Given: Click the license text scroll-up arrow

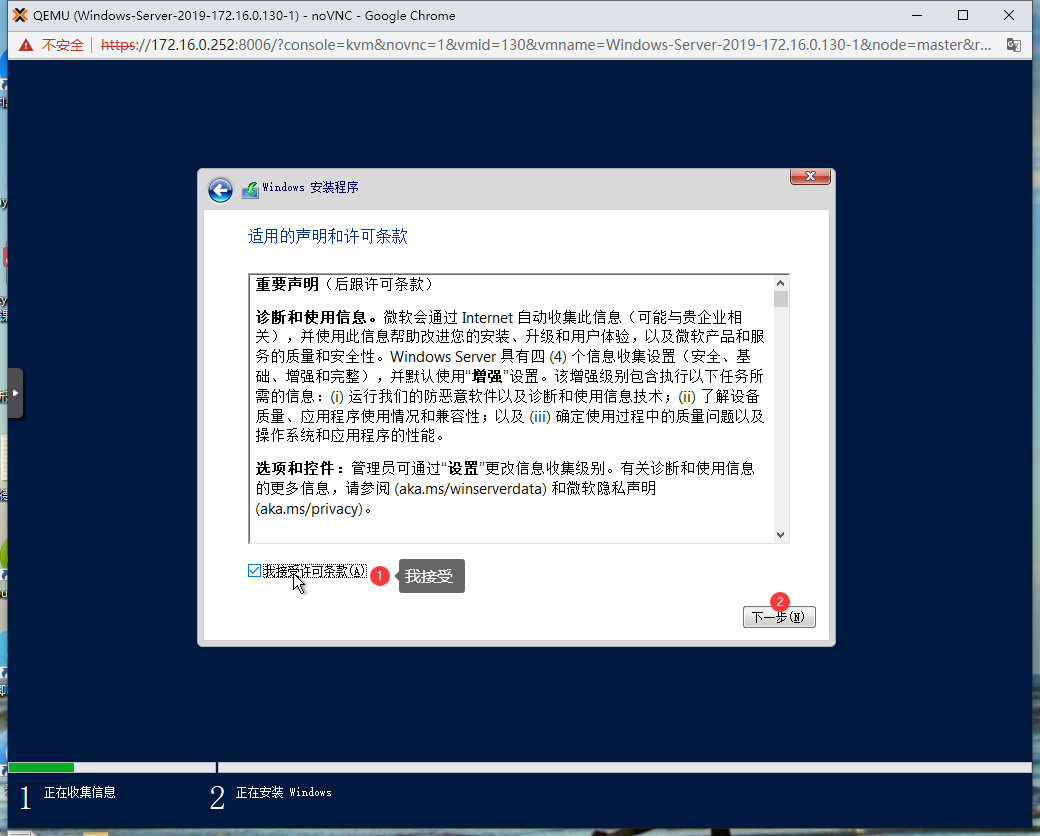Looking at the screenshot, I should pyautogui.click(x=781, y=283).
